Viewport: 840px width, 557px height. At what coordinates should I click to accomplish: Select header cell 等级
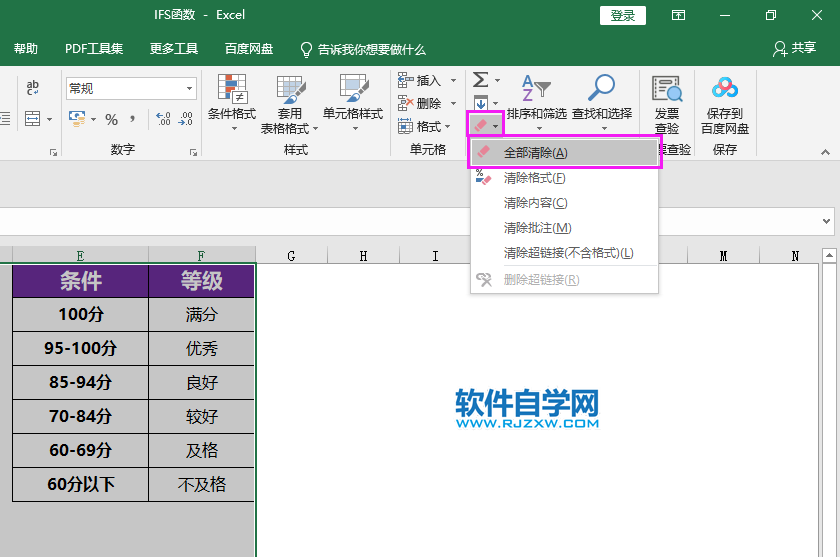click(201, 281)
